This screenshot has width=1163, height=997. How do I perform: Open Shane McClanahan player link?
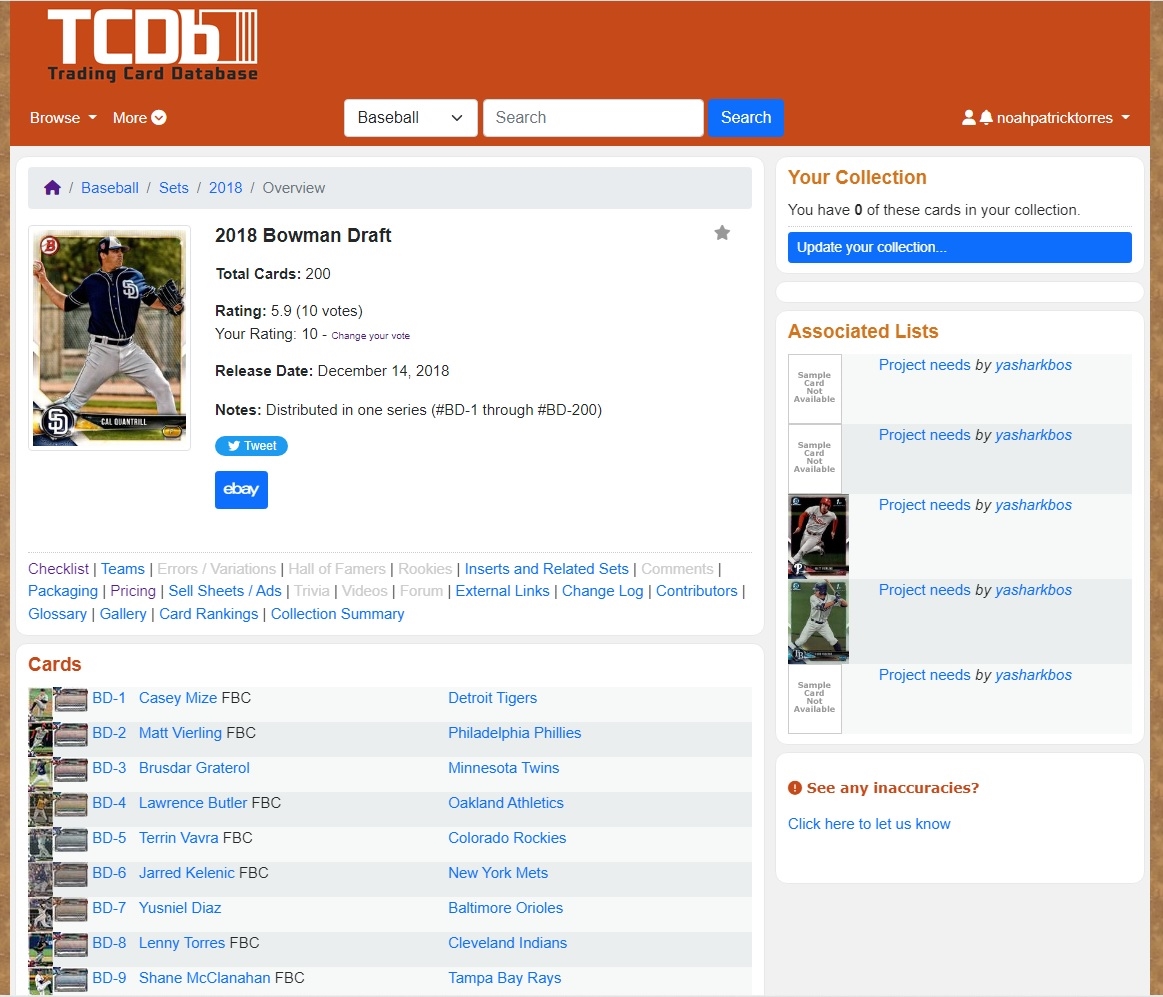(205, 978)
